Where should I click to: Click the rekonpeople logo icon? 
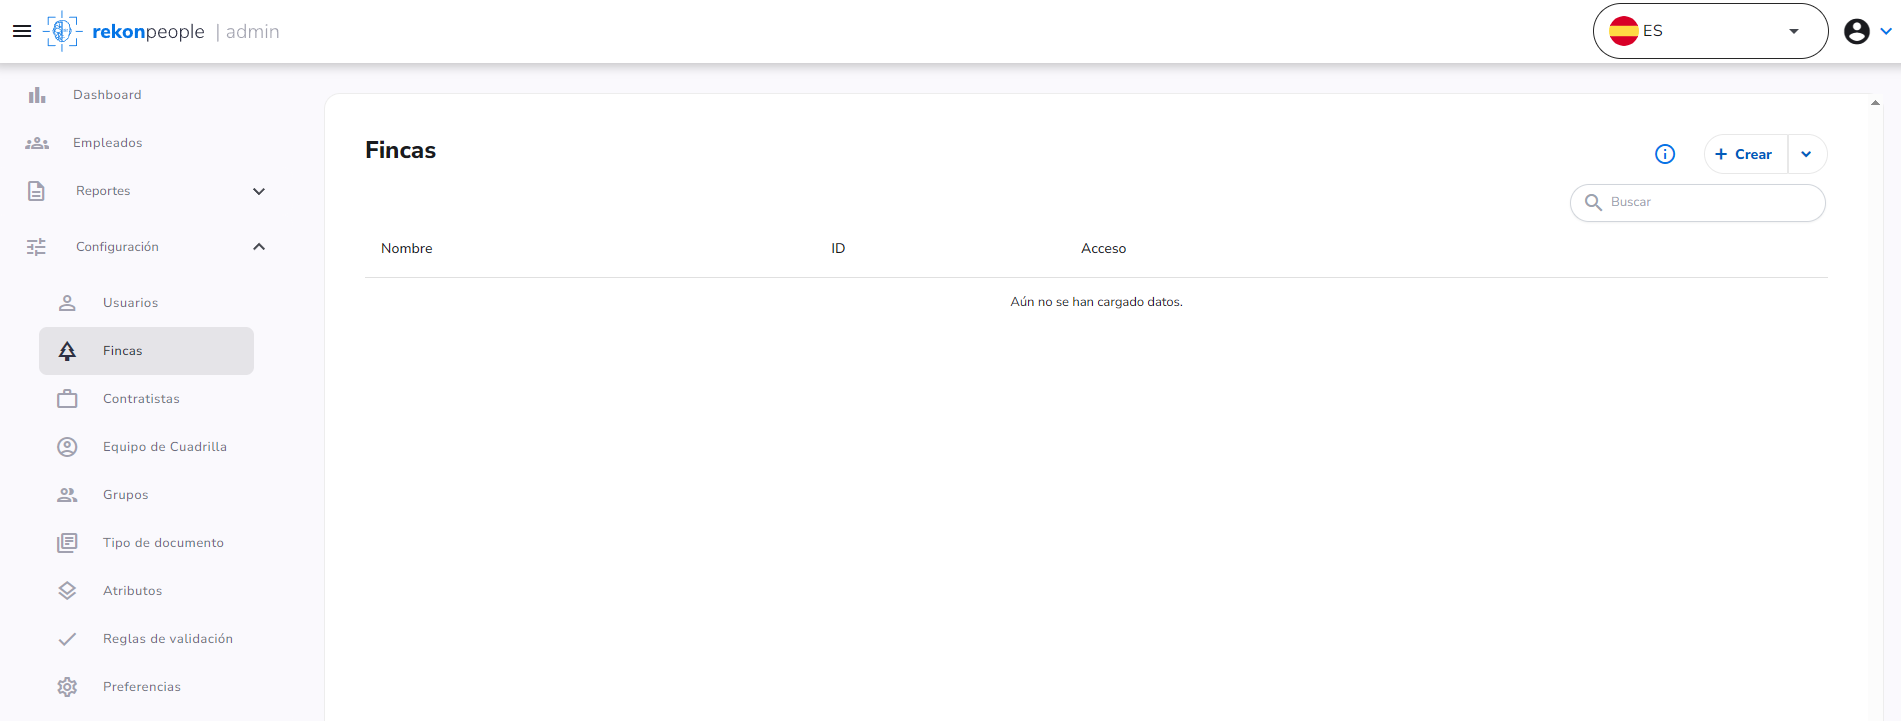tap(63, 31)
